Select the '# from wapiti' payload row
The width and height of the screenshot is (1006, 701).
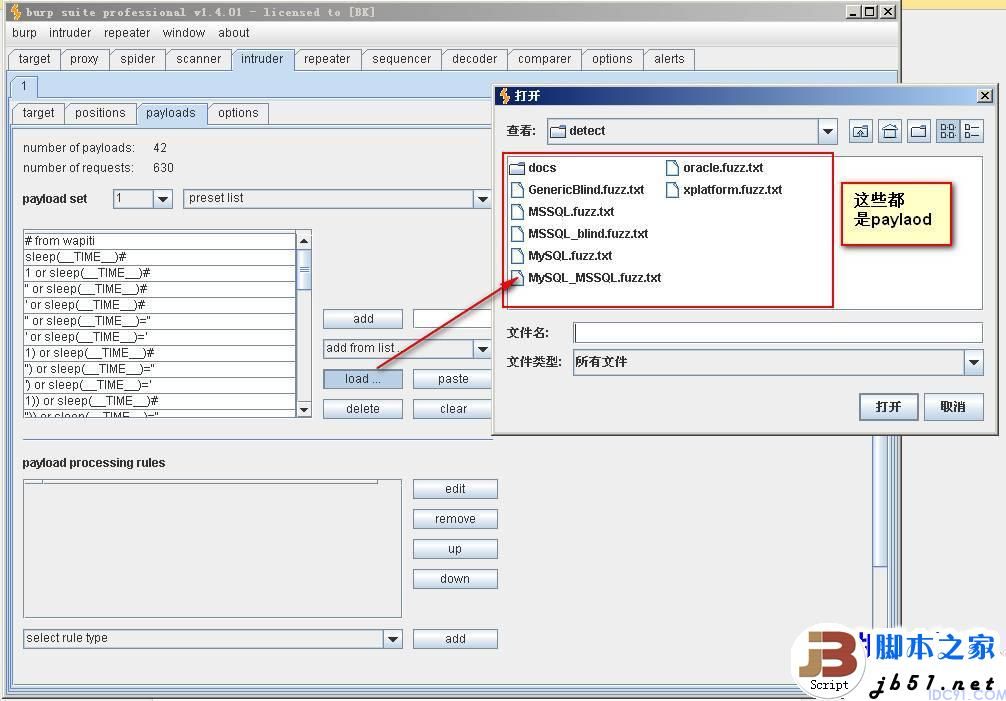pos(159,241)
